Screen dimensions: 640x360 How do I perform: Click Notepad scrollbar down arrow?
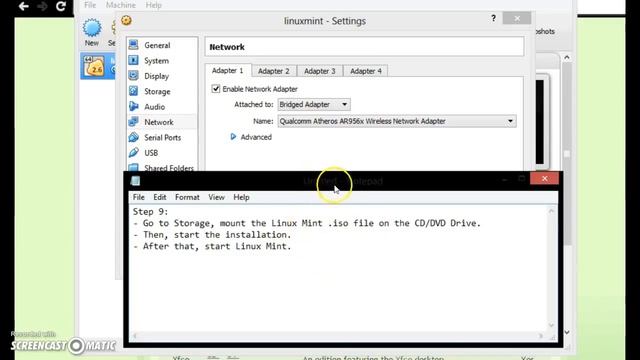coord(551,325)
